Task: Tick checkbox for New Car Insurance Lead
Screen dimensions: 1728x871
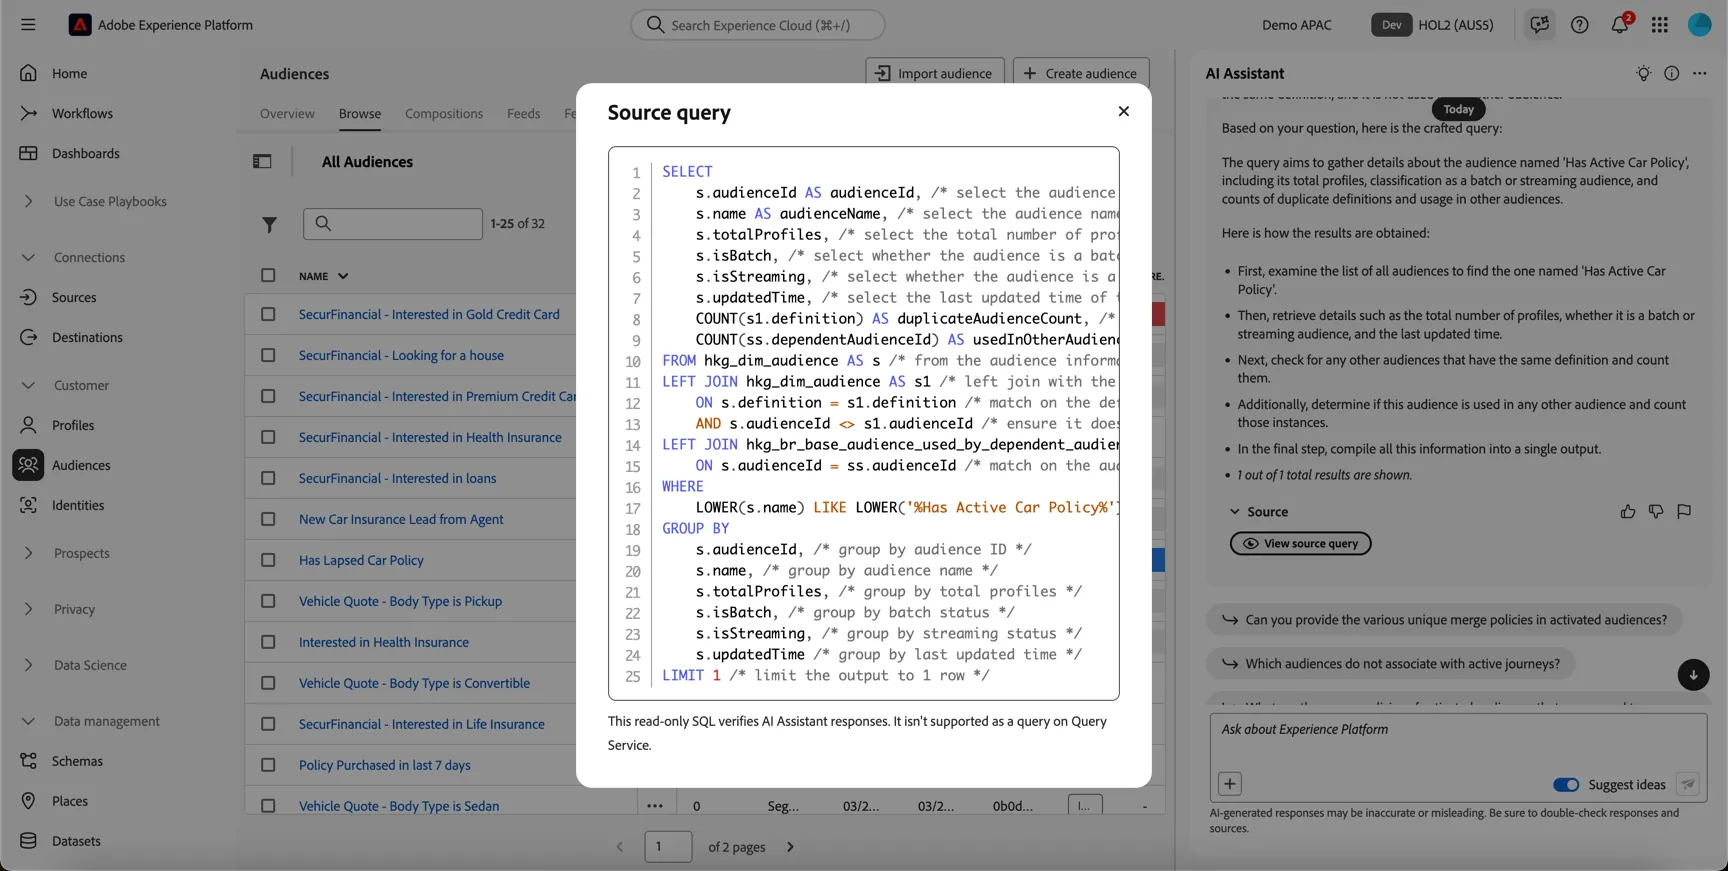Action: pyautogui.click(x=268, y=519)
